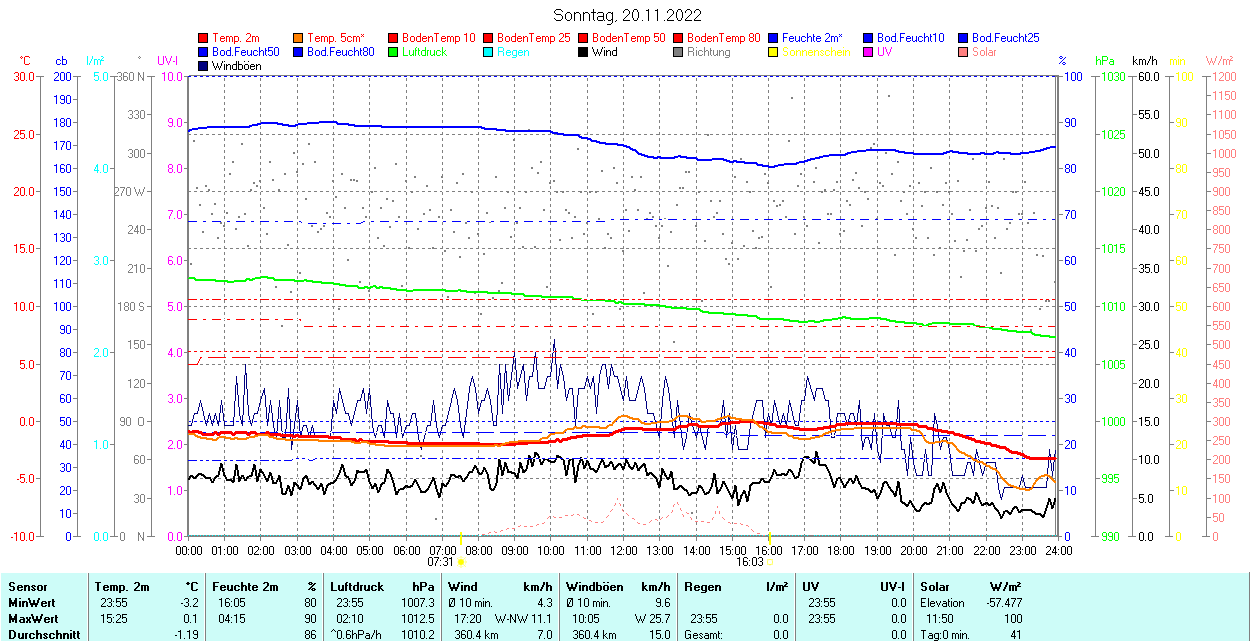
Task: Click the 12:00 time axis label
Action: [624, 550]
